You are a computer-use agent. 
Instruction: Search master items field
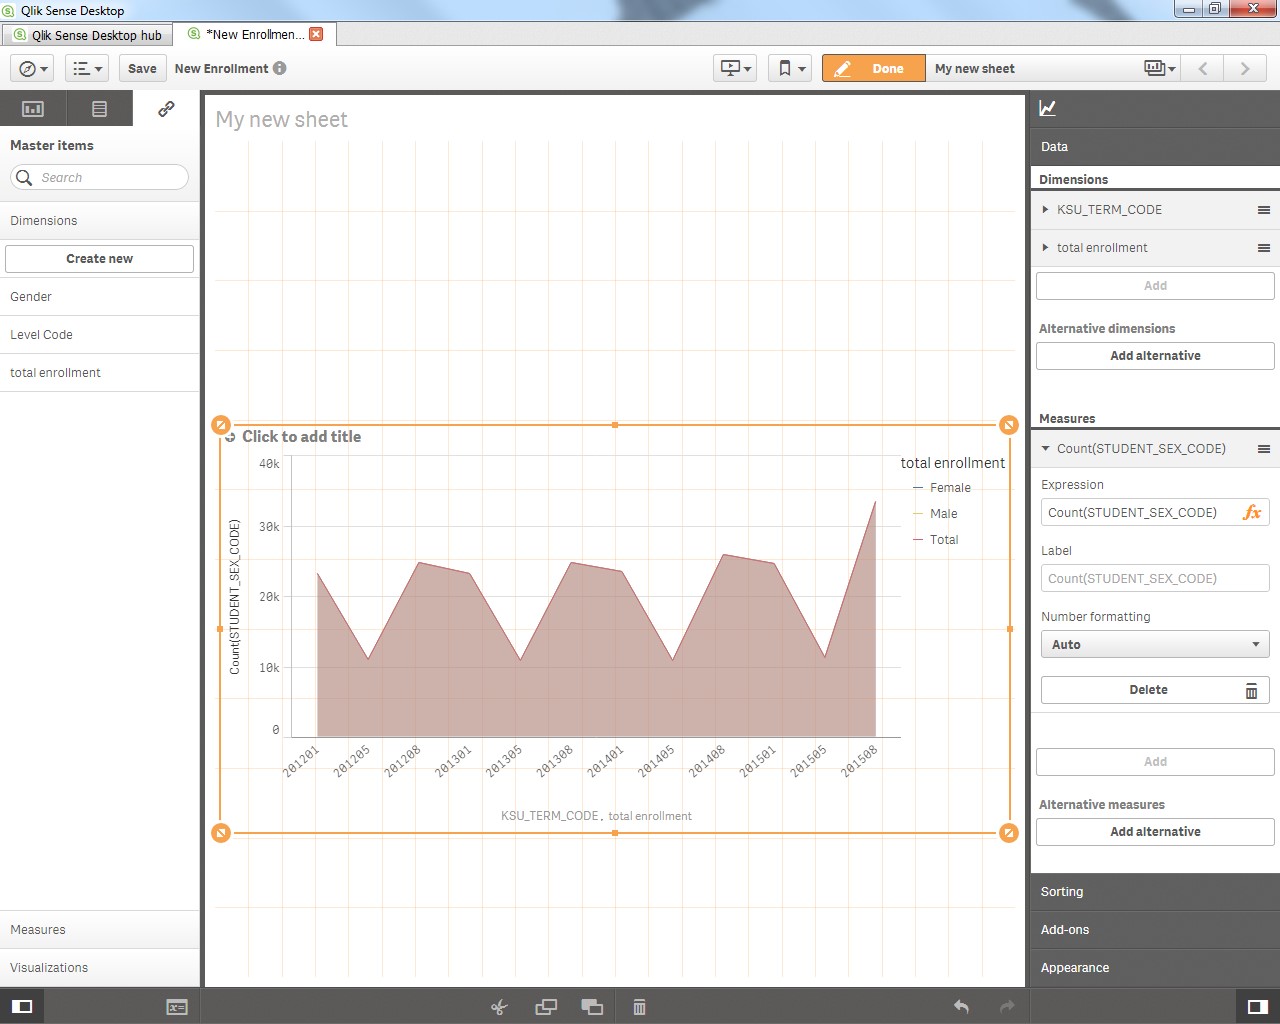click(99, 178)
